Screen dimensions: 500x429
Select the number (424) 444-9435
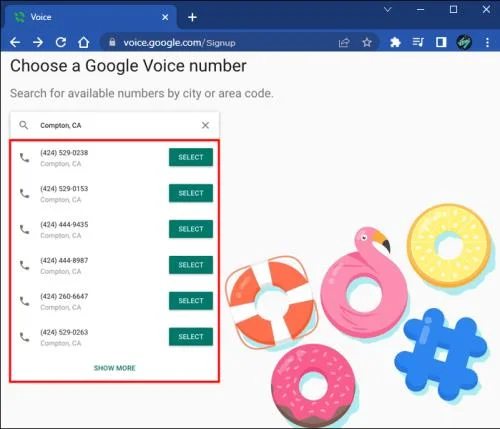tap(191, 229)
